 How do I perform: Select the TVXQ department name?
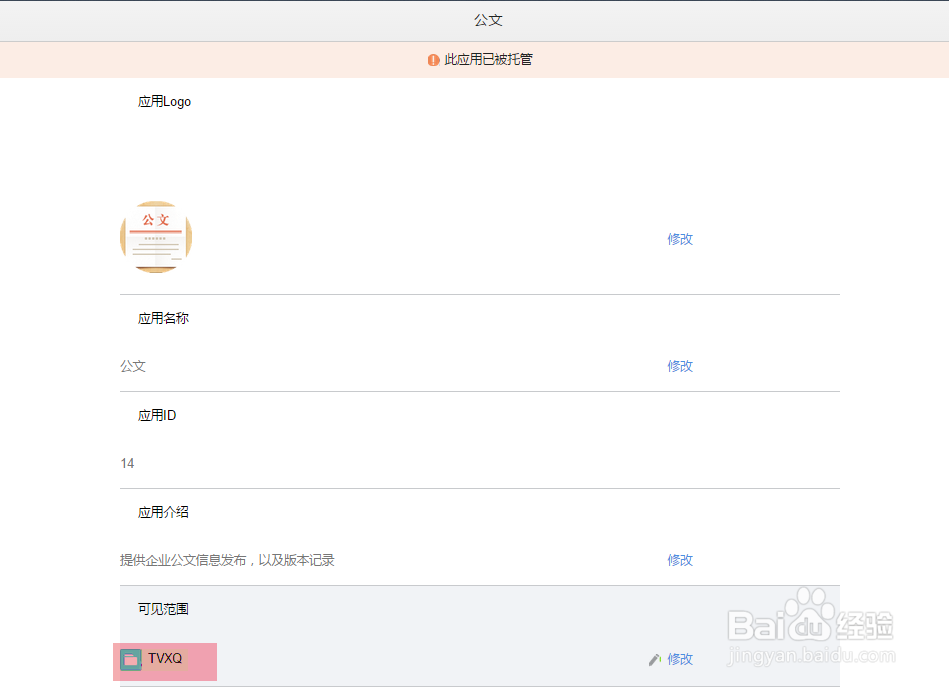[165, 658]
